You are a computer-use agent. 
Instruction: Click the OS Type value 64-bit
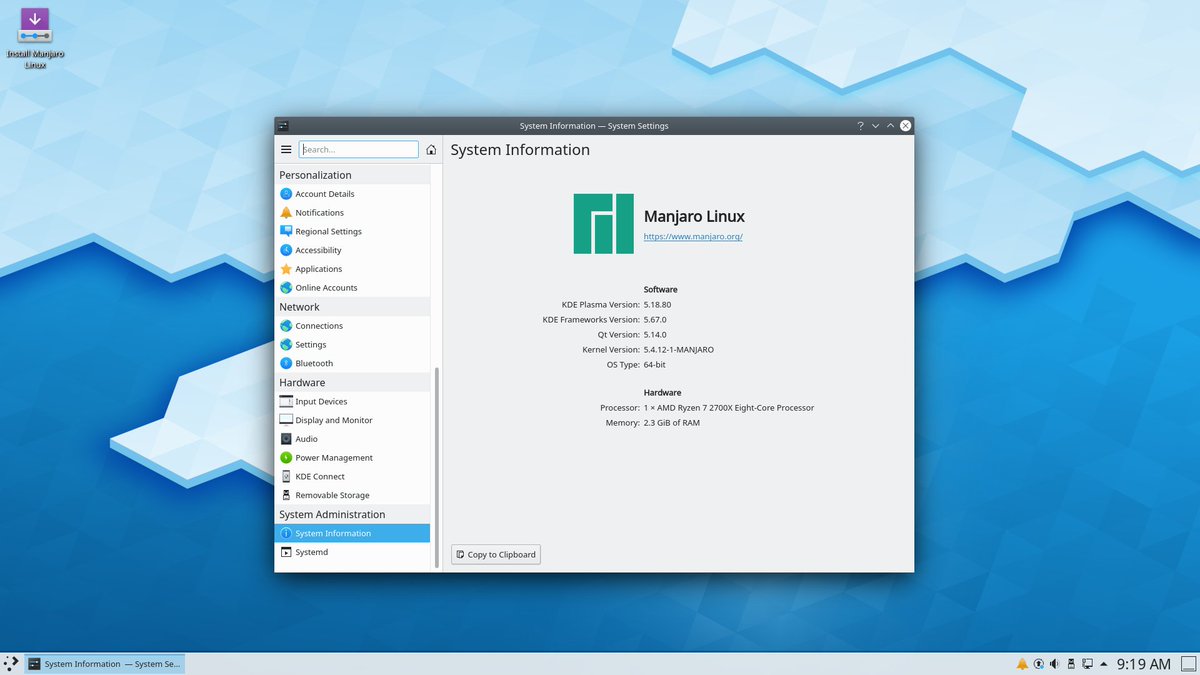point(655,365)
